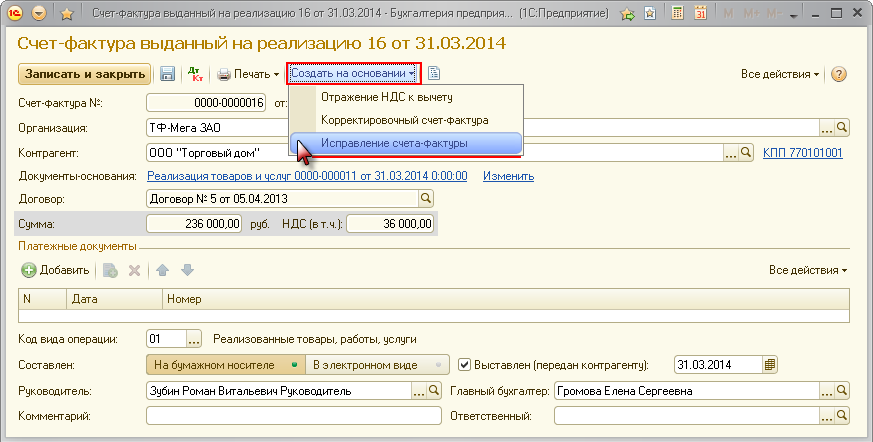This screenshot has width=873, height=442.
Task: Toggle the Создать на основании dropdown
Action: point(354,73)
